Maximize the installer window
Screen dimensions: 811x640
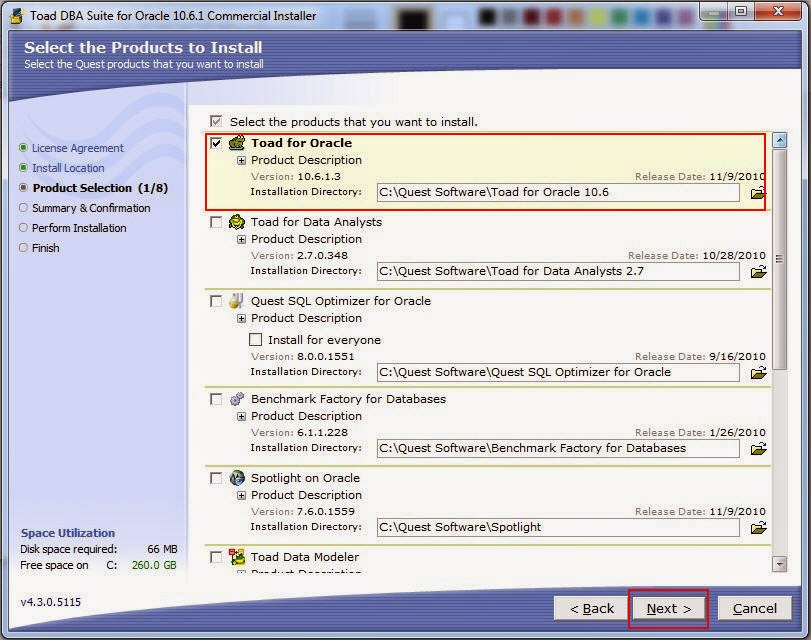(x=741, y=11)
